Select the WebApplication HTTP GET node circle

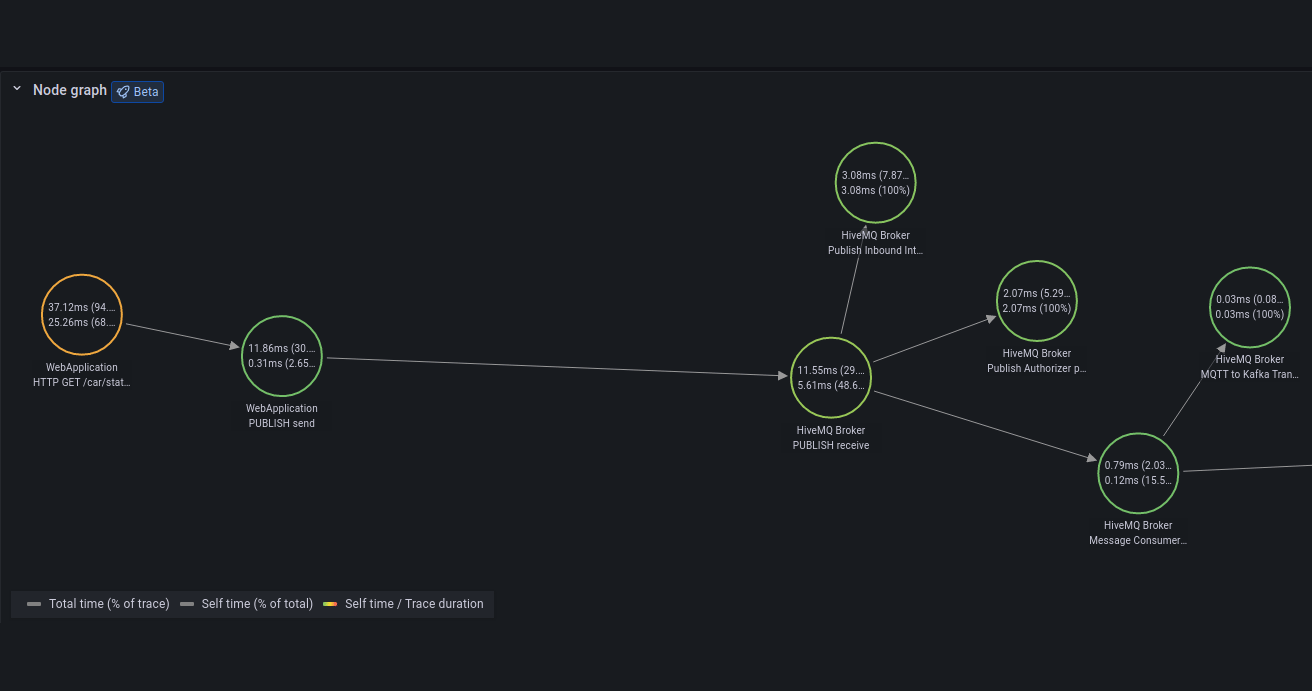click(x=82, y=315)
